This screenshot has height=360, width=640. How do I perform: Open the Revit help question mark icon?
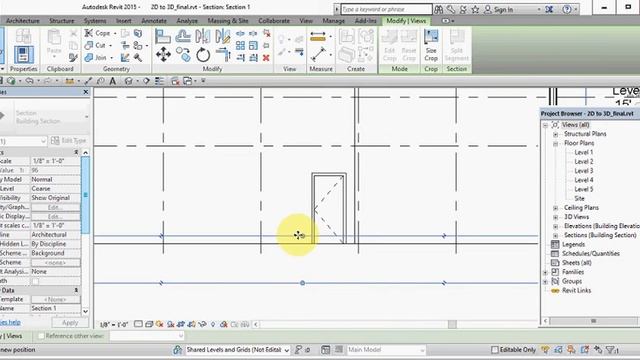pyautogui.click(x=567, y=9)
